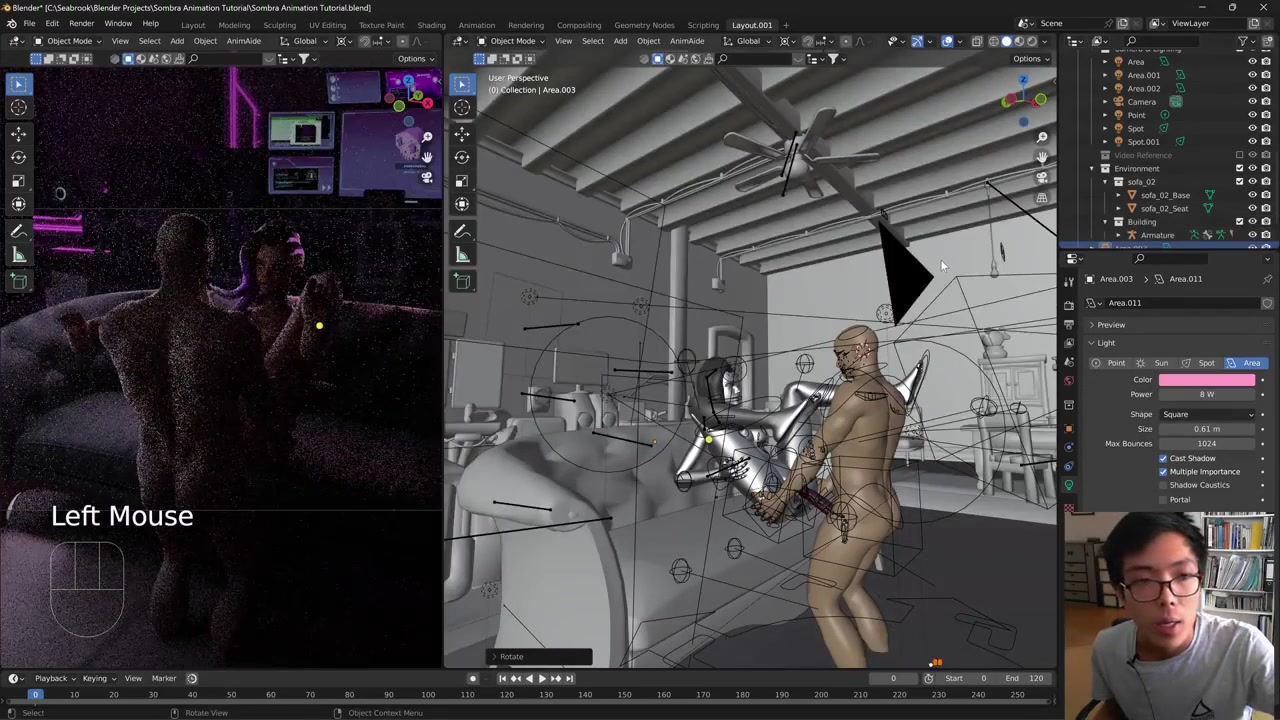Select the Cursor tool in left viewport toolbar
The height and width of the screenshot is (720, 1280).
[18, 108]
